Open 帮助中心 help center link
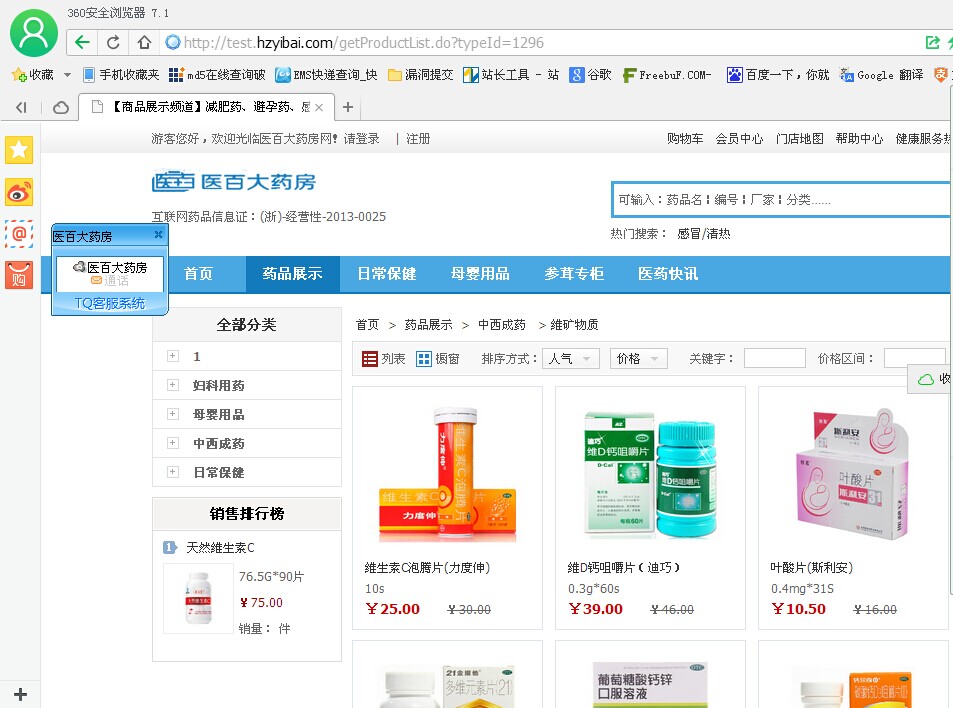 (x=859, y=139)
